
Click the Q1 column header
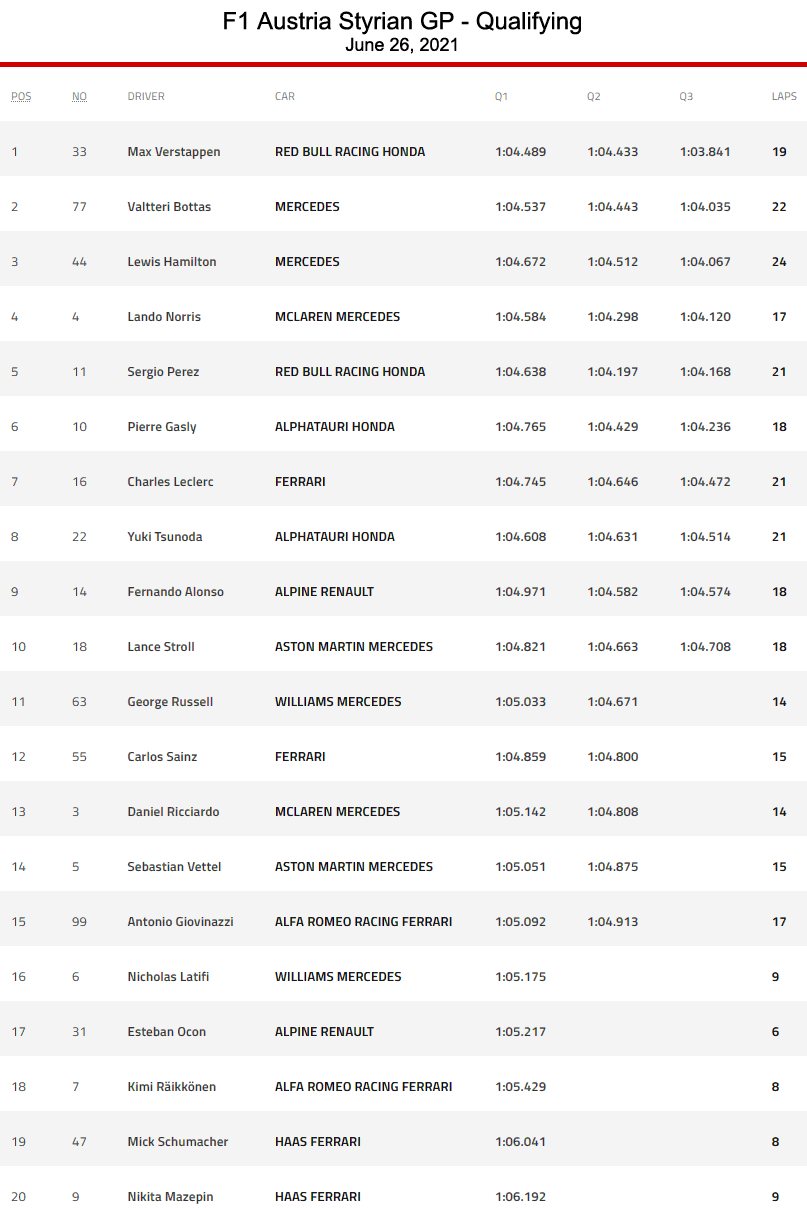(x=501, y=97)
